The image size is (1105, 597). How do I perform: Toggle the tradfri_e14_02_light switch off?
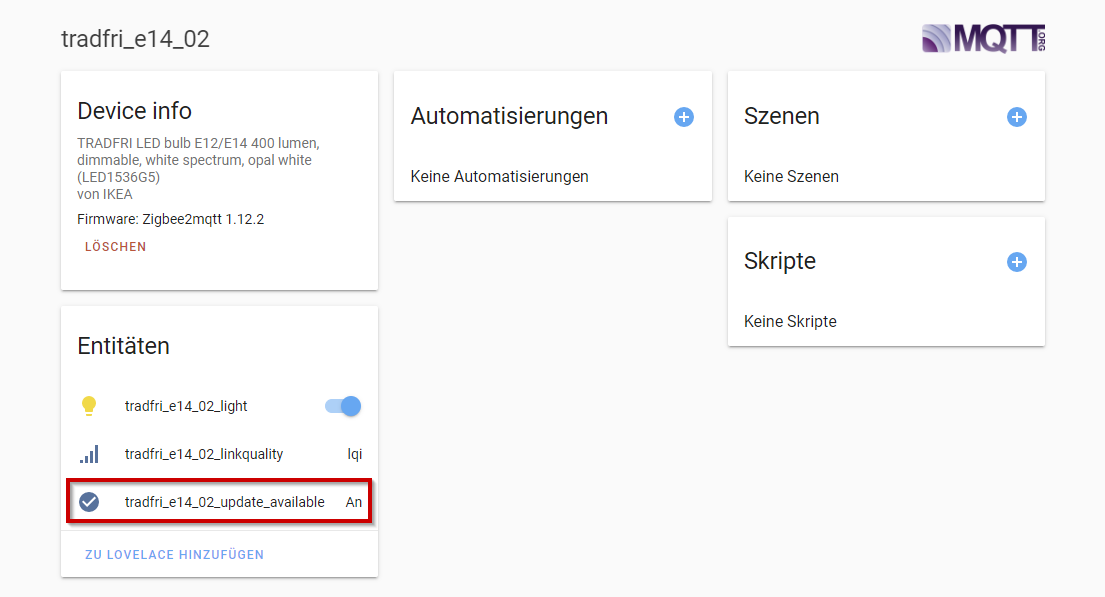[344, 405]
